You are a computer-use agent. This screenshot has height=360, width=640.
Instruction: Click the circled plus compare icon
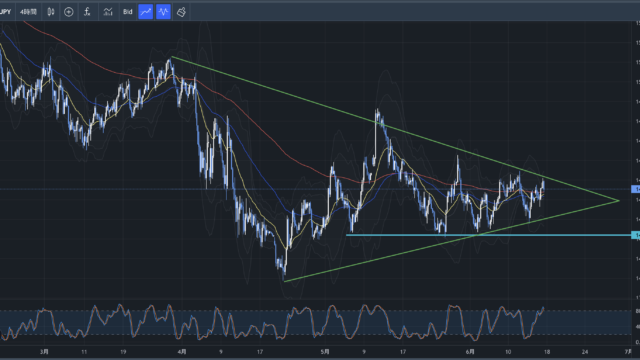click(69, 12)
